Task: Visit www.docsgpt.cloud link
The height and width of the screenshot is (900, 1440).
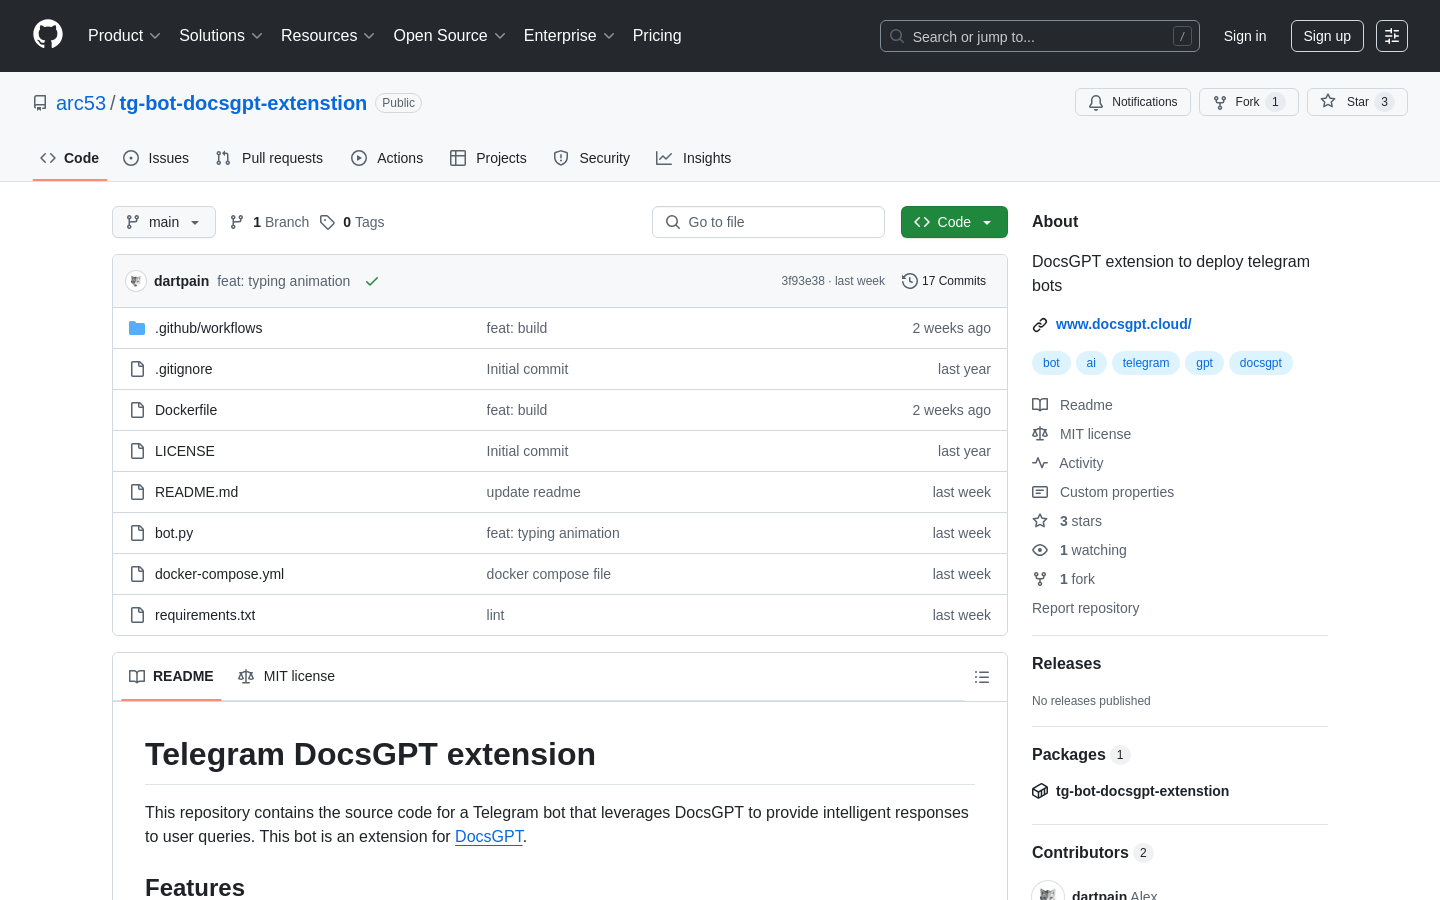Action: click(1124, 324)
